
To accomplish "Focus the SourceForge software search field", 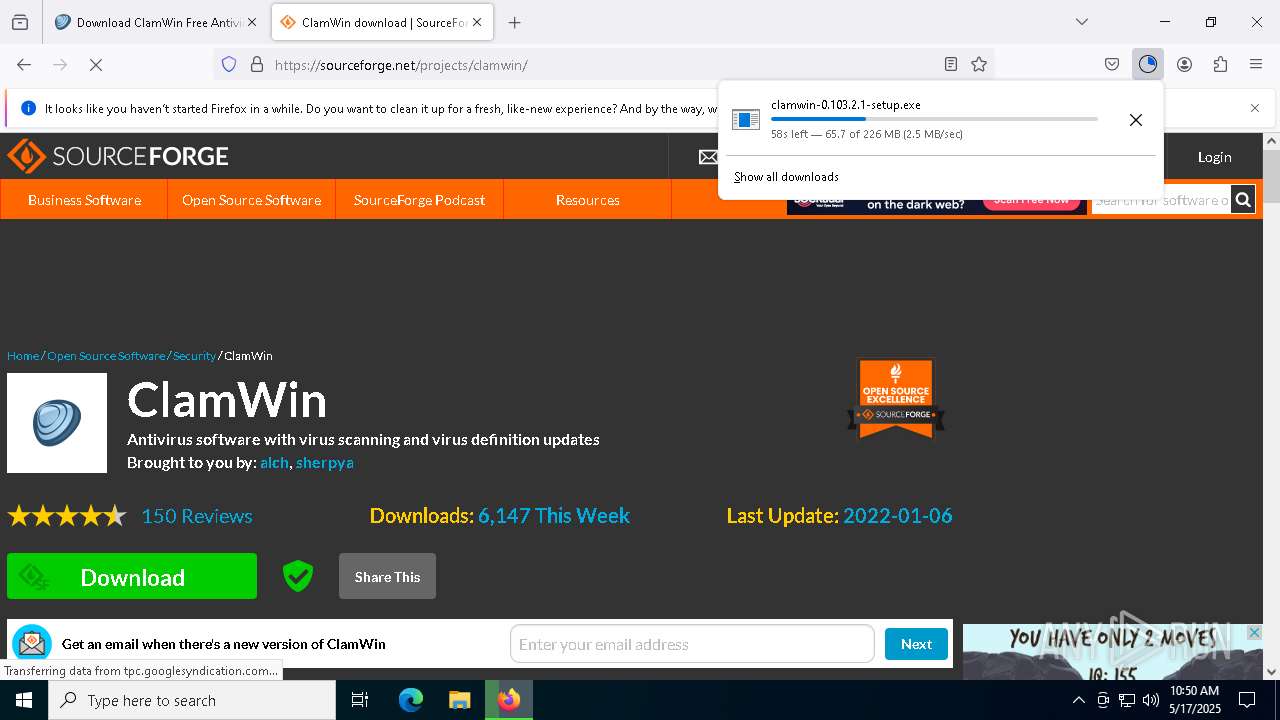I will coord(1161,200).
